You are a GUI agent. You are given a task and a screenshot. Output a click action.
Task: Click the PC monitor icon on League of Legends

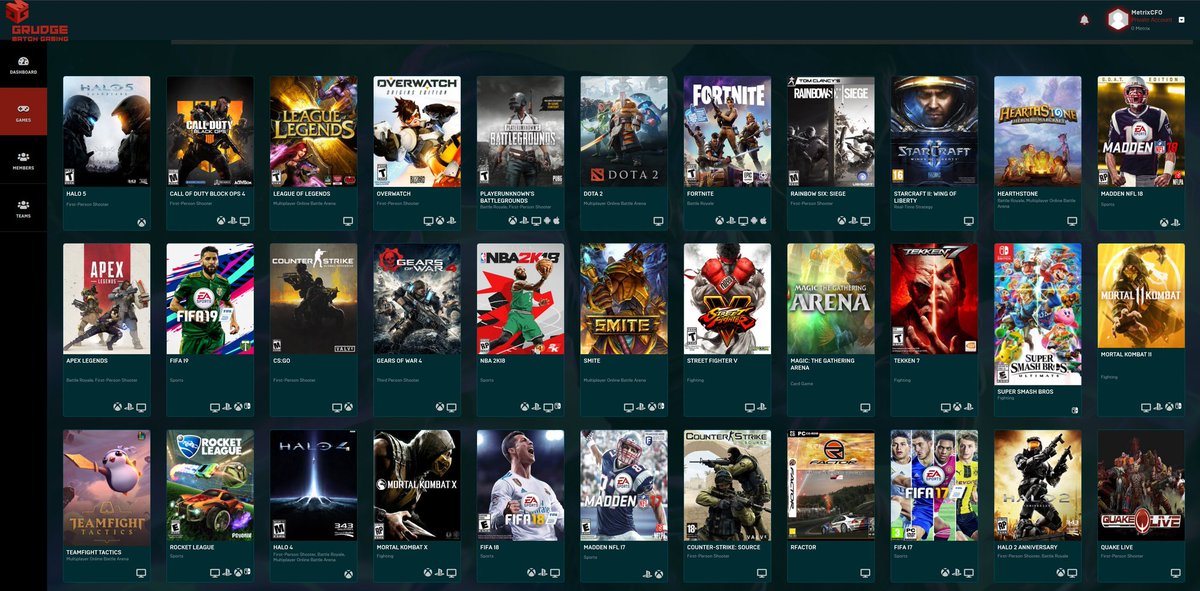[x=348, y=220]
